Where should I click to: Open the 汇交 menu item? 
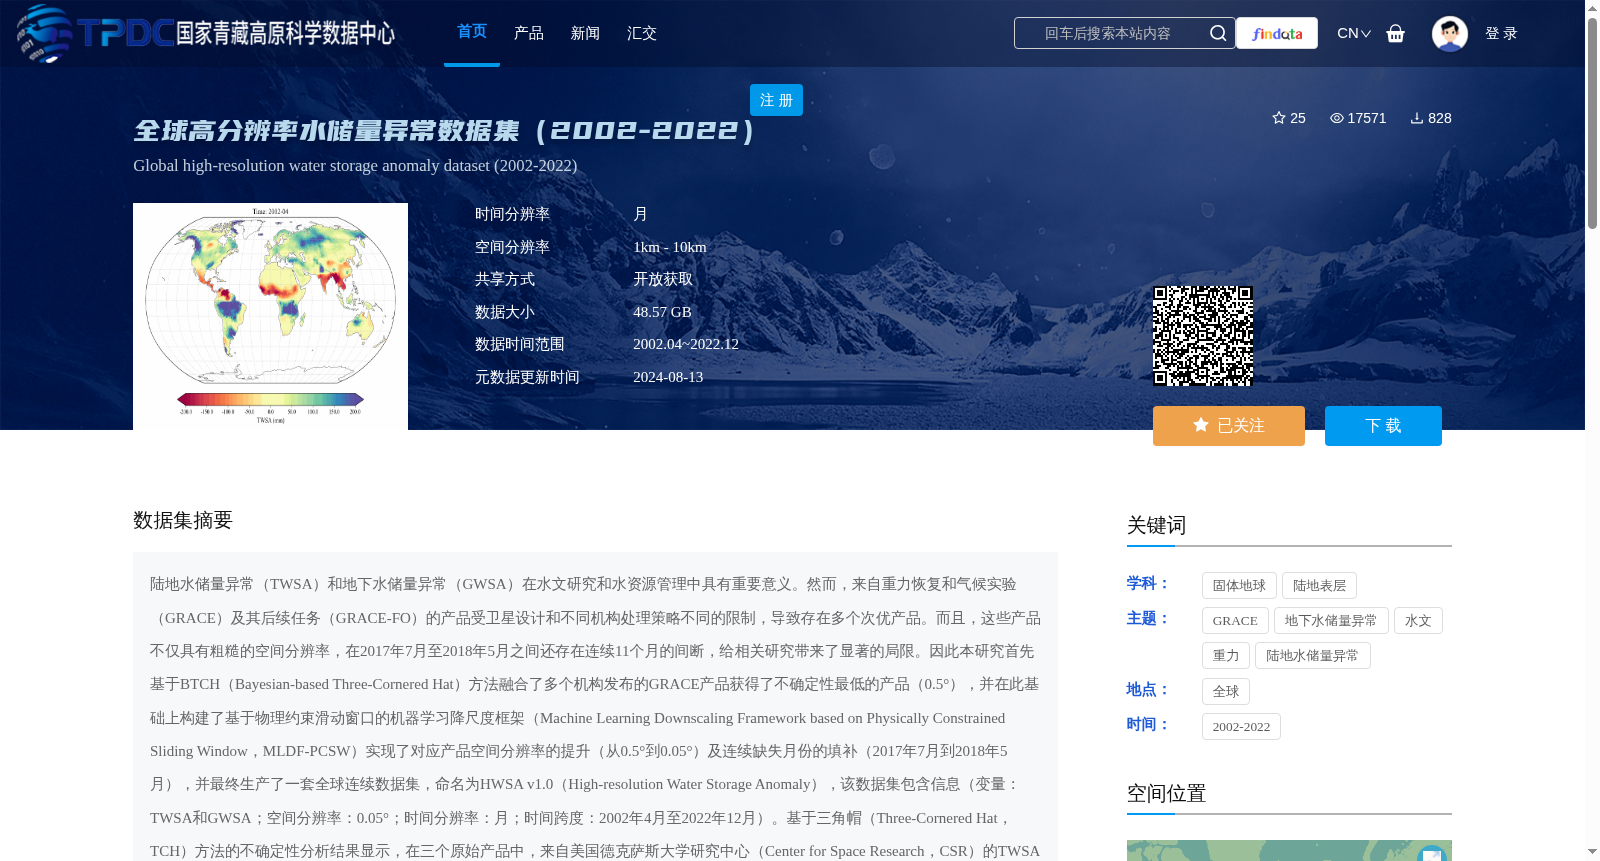(x=642, y=33)
